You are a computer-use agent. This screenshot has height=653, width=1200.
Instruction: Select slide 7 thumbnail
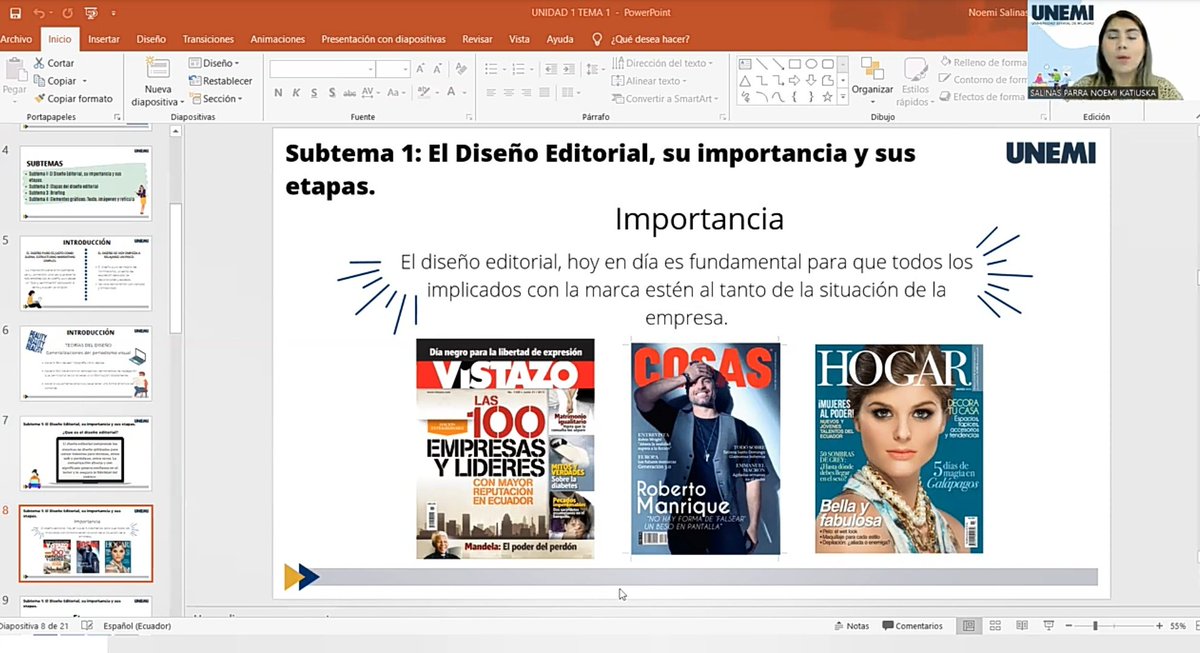click(86, 453)
